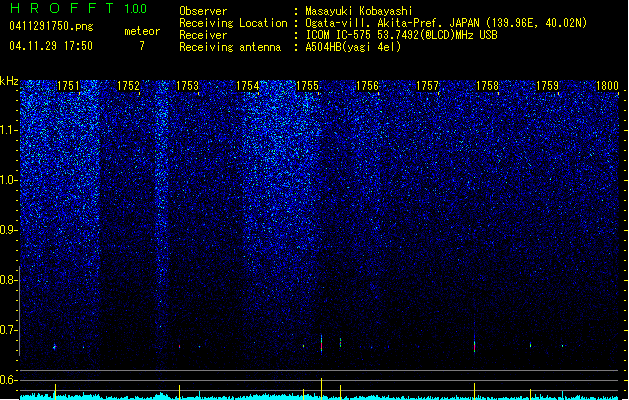Select observer name Masayuki Kobayashi
The width and height of the screenshot is (629, 400).
point(359,11)
